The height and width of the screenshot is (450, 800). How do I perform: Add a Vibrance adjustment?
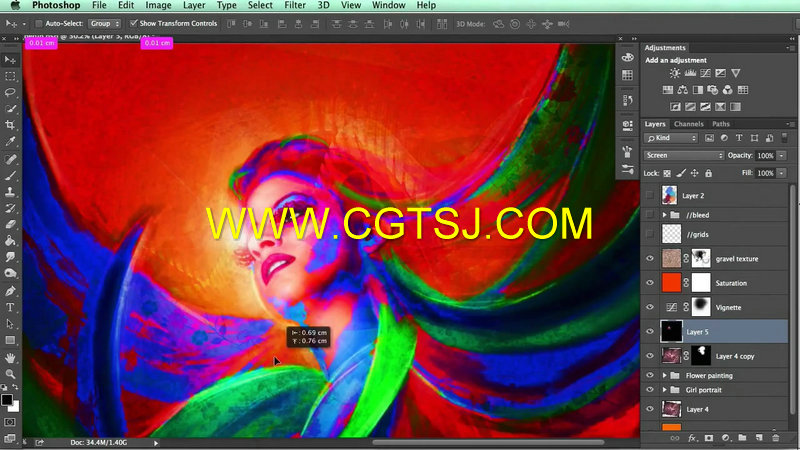tap(735, 73)
